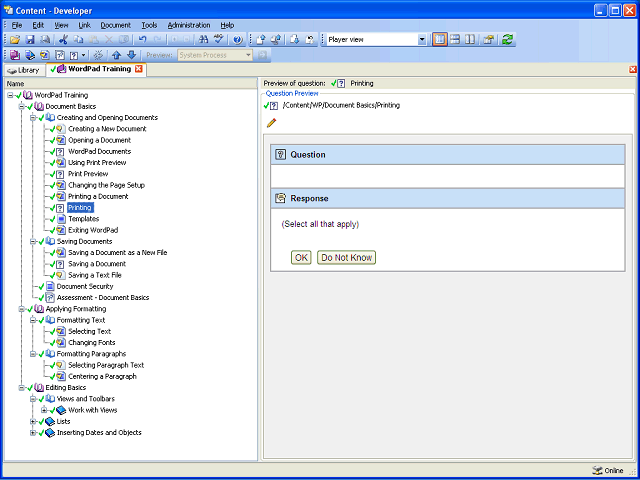Click the Do Not Know button

[347, 258]
